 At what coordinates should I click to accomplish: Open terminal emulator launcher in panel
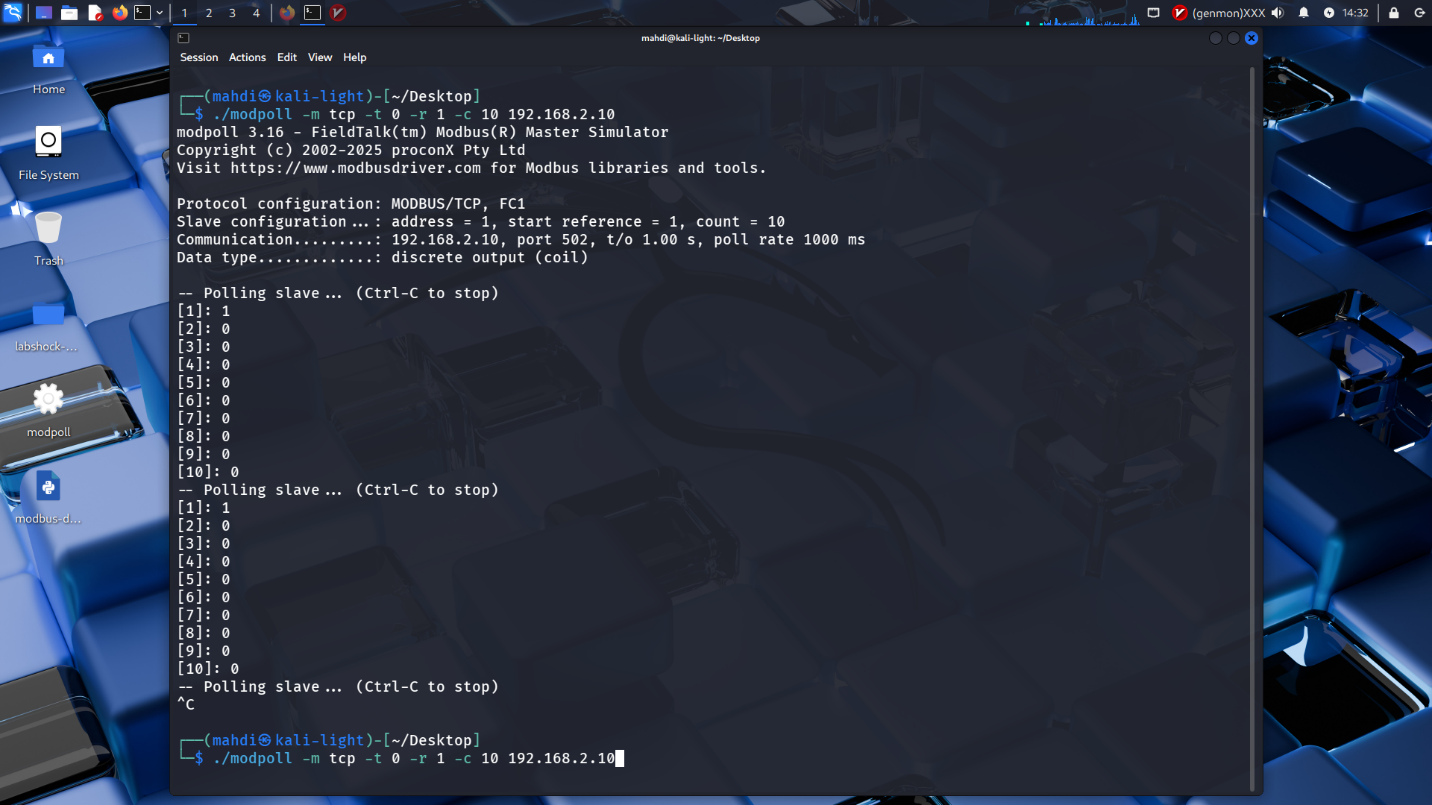[143, 13]
